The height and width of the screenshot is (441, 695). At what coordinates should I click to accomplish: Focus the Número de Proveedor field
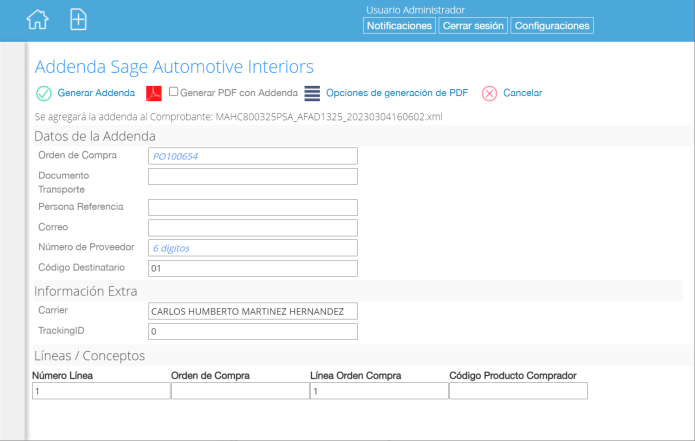[253, 248]
